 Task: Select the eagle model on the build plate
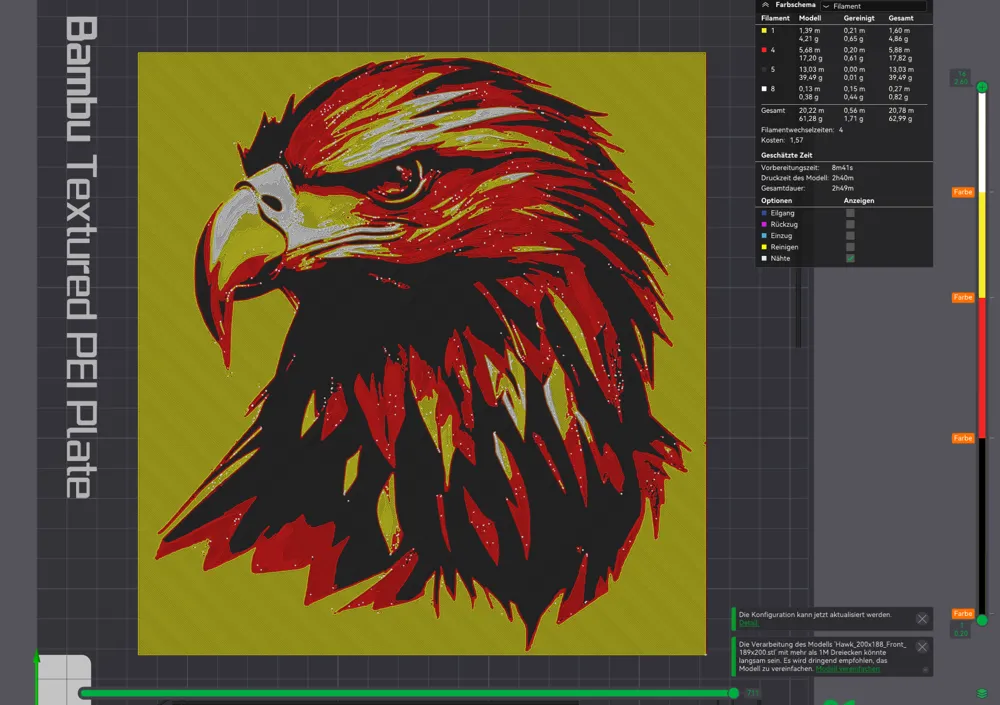[x=422, y=353]
